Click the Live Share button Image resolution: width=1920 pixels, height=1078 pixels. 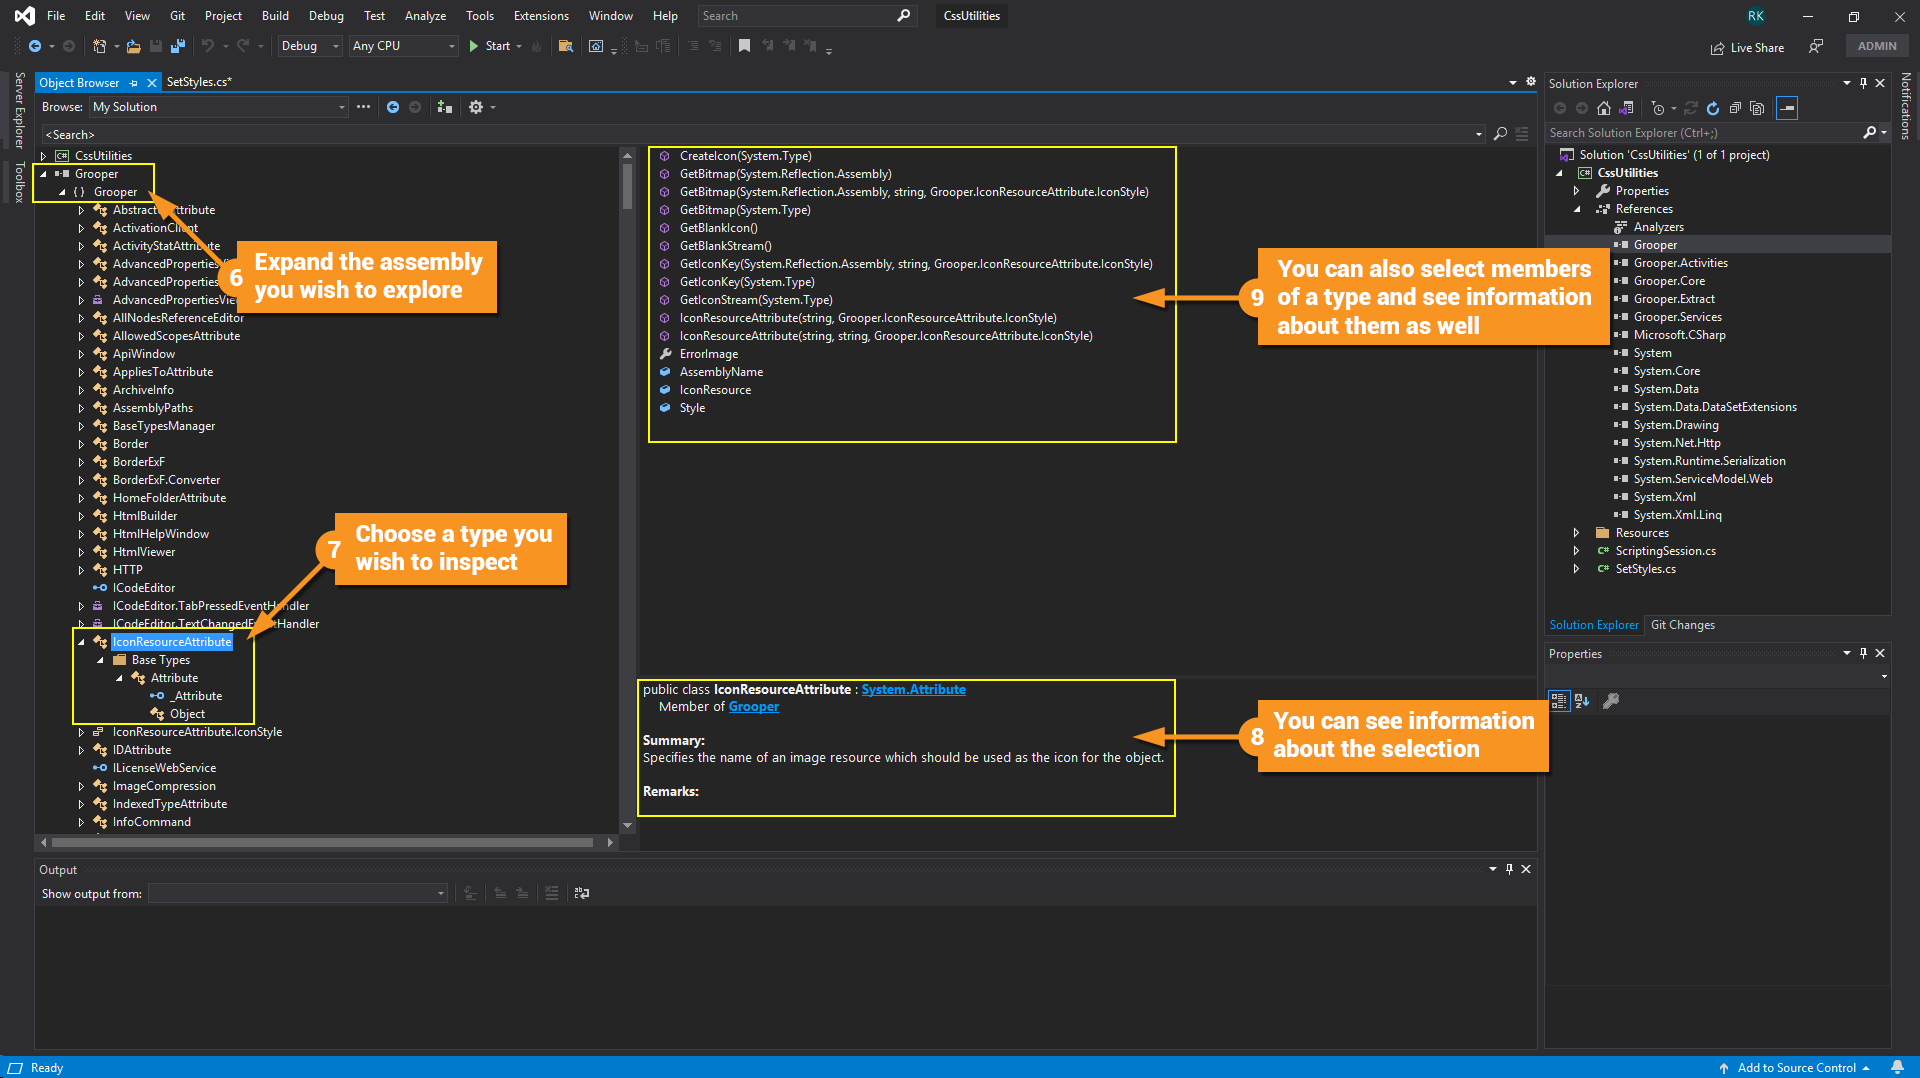[1747, 47]
